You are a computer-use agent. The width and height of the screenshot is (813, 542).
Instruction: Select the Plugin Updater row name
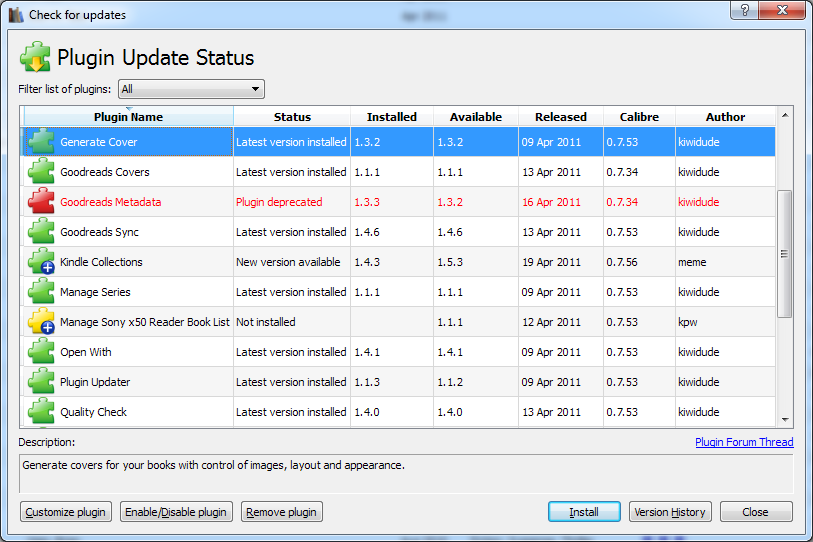point(95,382)
